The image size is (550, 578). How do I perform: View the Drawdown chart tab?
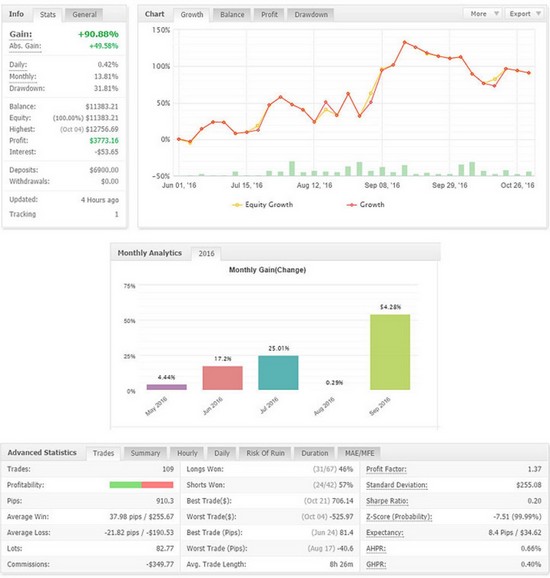pyautogui.click(x=311, y=15)
